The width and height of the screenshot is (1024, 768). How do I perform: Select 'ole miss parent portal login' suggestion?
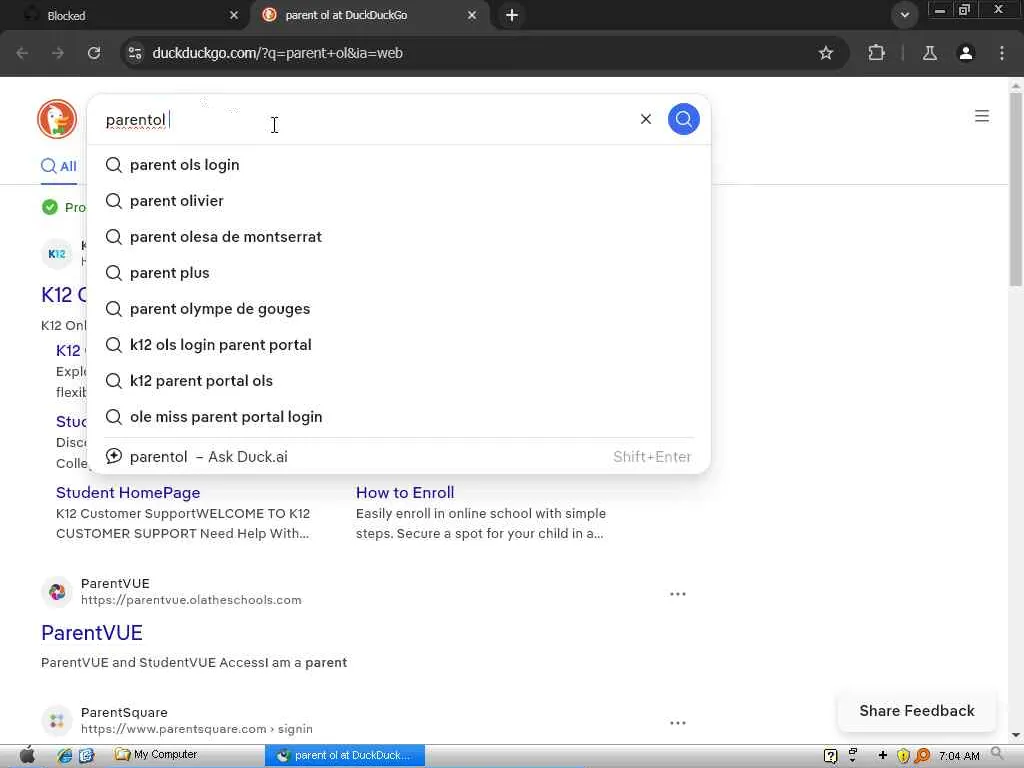tap(398, 416)
